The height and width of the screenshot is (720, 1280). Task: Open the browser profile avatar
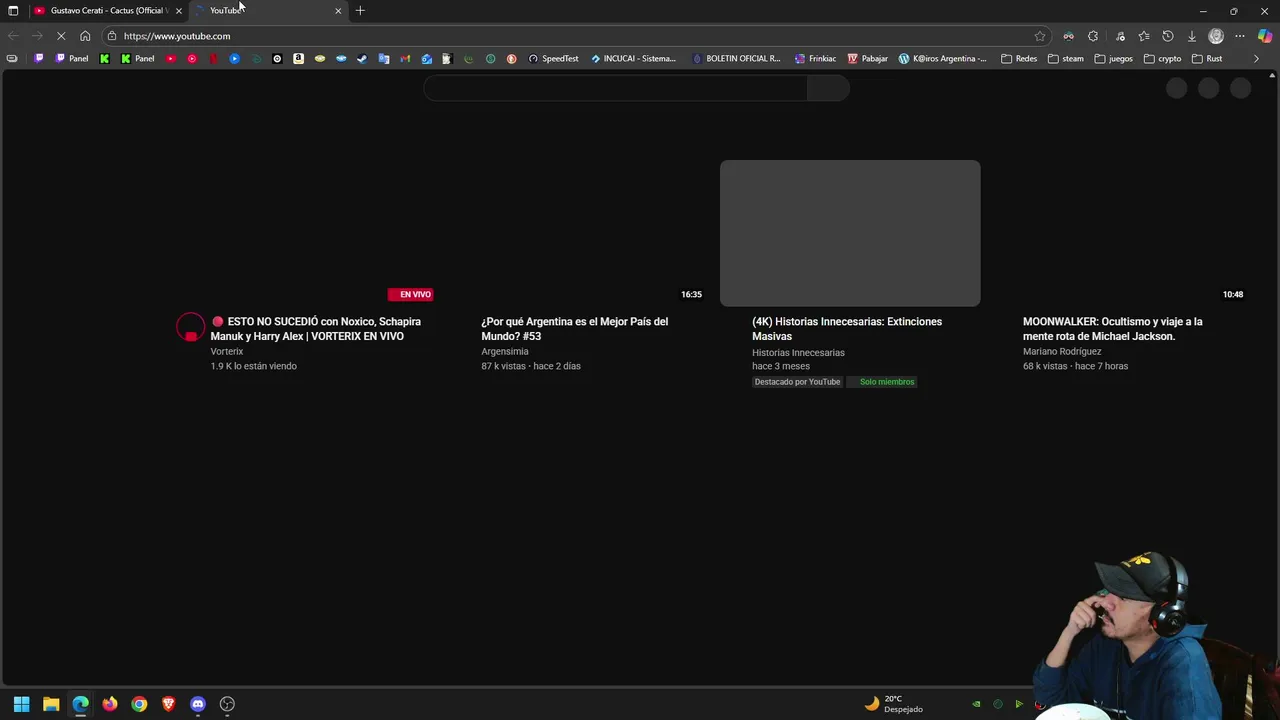click(1216, 36)
